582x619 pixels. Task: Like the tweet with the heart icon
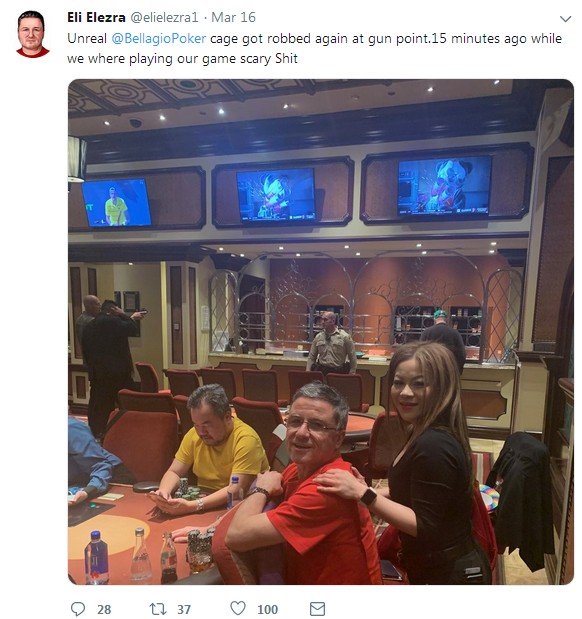tap(238, 608)
